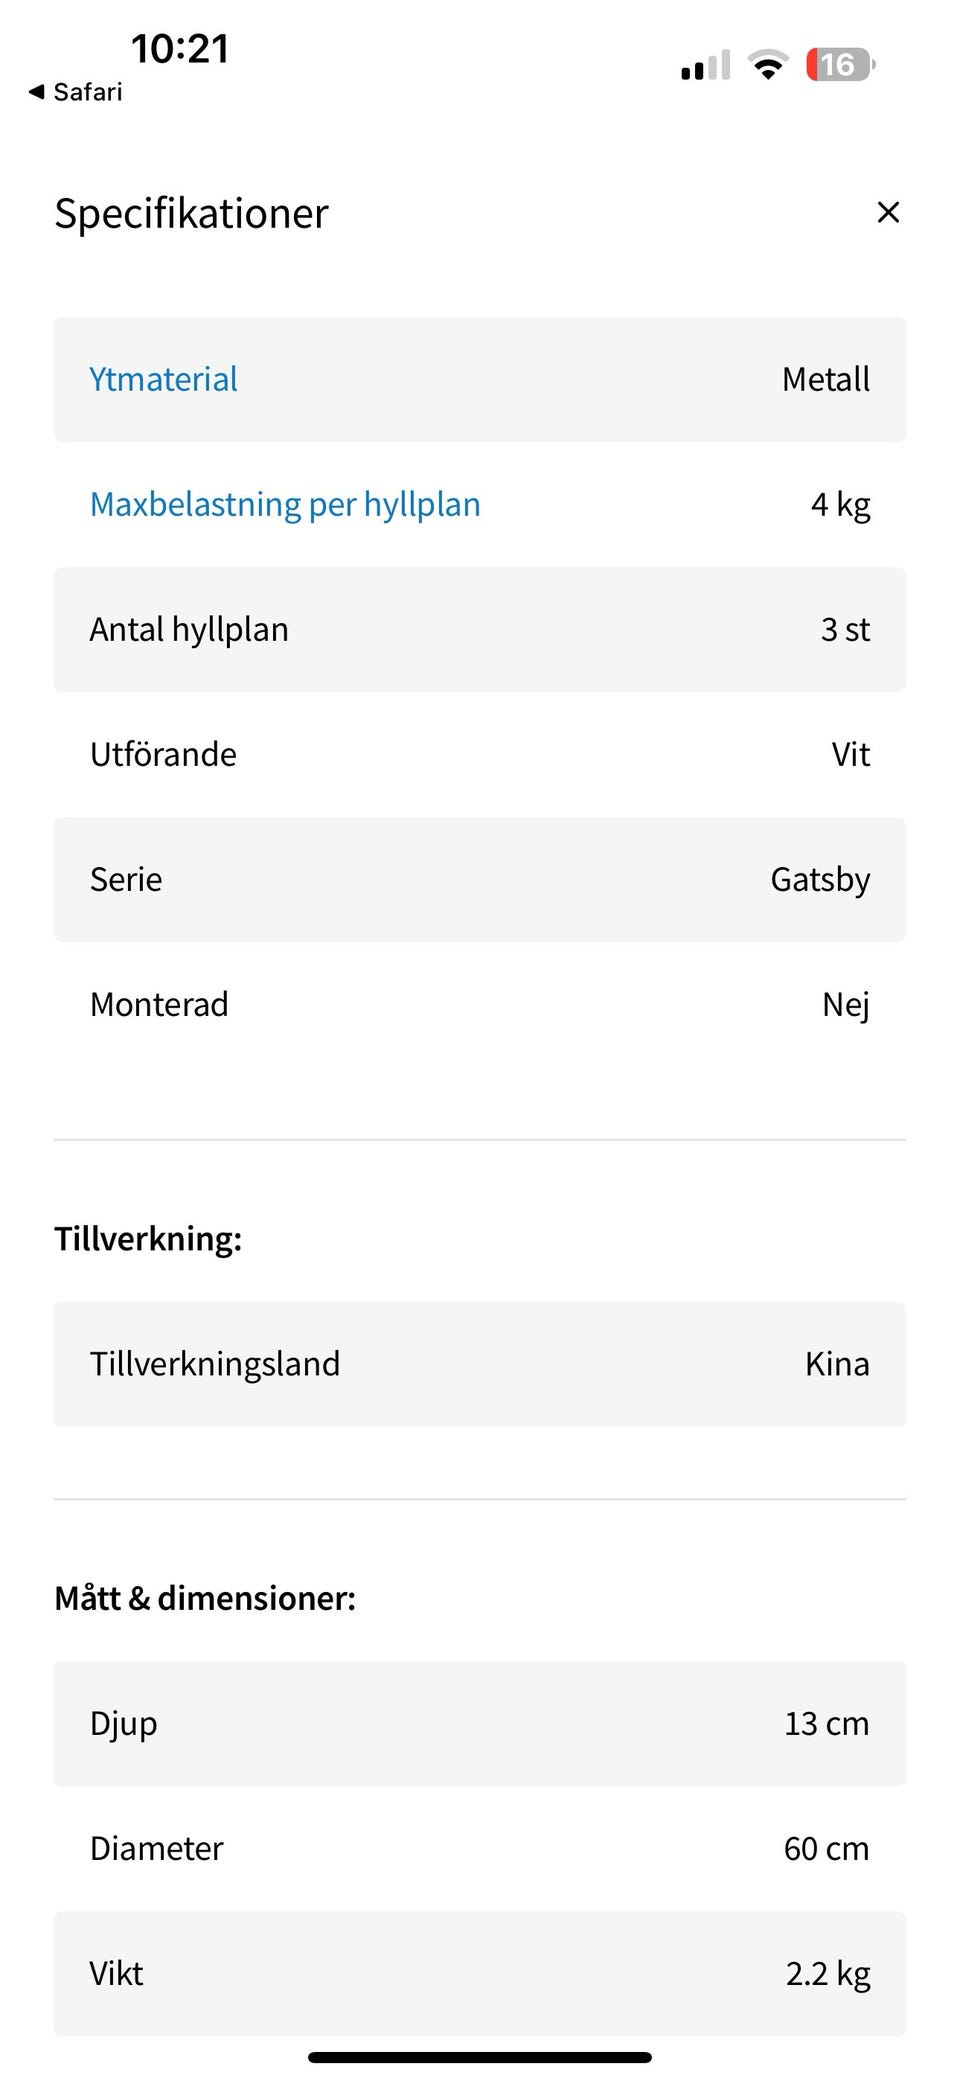
Task: Select the Serie Gatsby row
Action: (480, 880)
